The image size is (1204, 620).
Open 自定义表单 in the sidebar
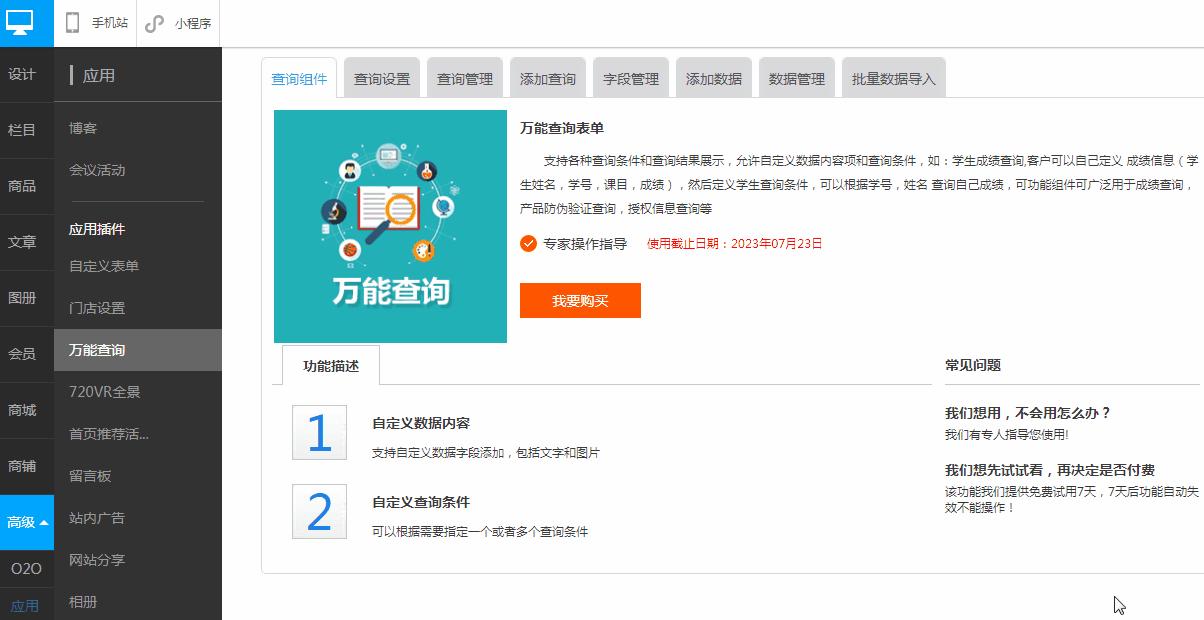pos(104,266)
